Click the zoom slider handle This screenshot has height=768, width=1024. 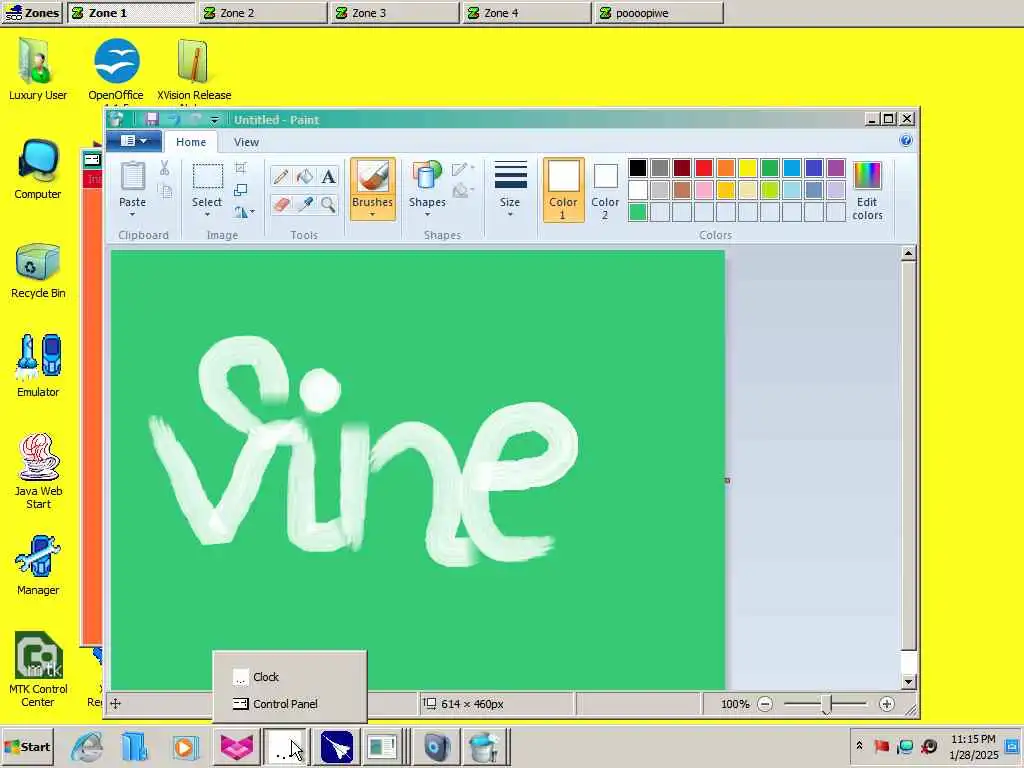coord(827,704)
